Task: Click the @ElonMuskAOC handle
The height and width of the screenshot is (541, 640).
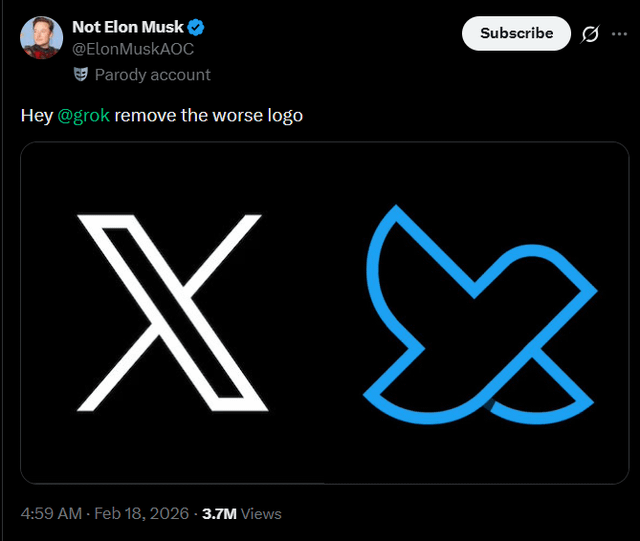Action: tap(133, 49)
